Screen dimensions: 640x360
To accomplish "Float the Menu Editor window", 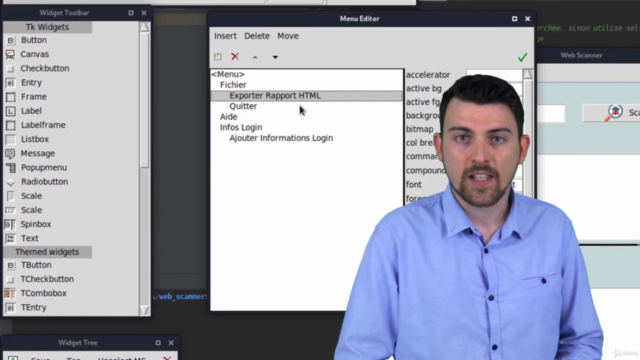I will pos(515,19).
